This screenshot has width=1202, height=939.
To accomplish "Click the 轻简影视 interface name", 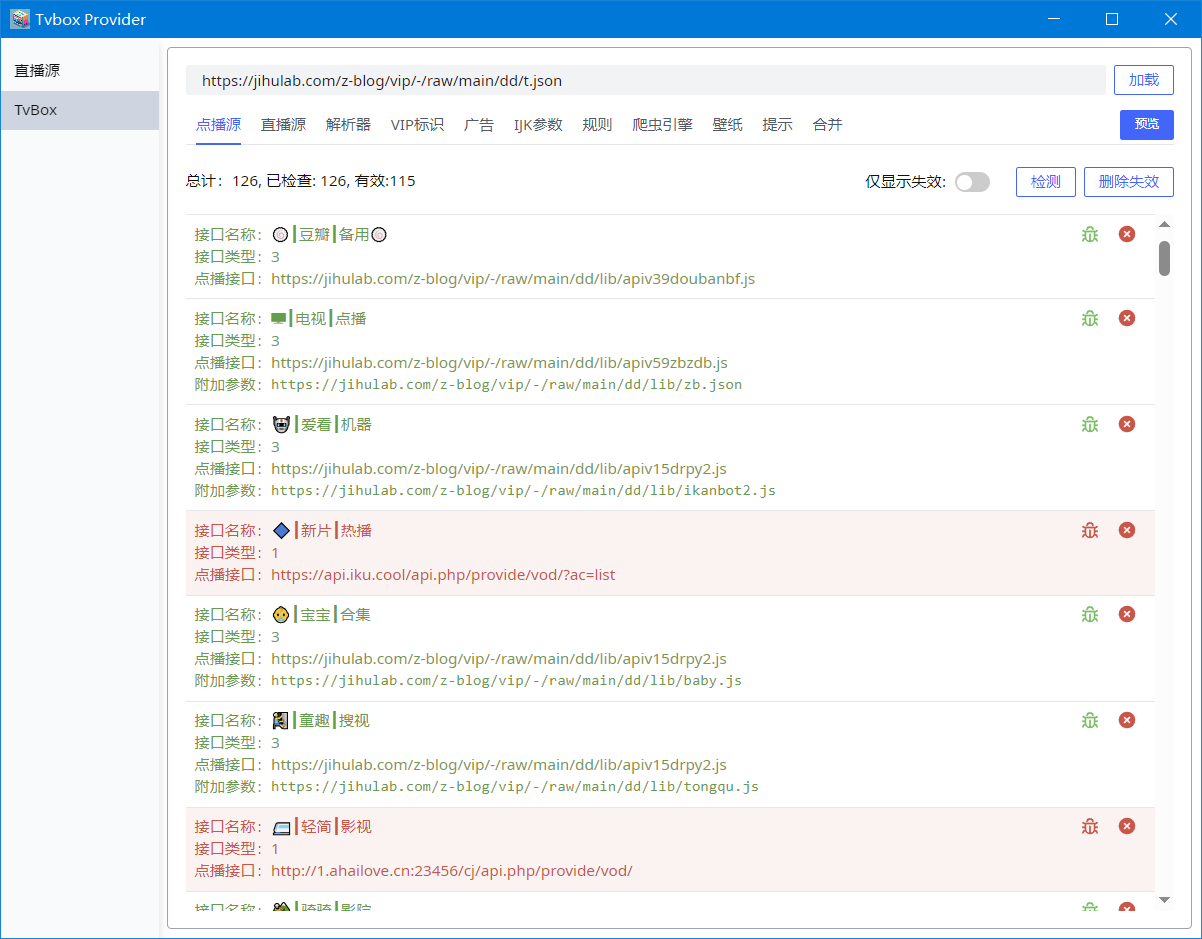I will click(x=322, y=827).
